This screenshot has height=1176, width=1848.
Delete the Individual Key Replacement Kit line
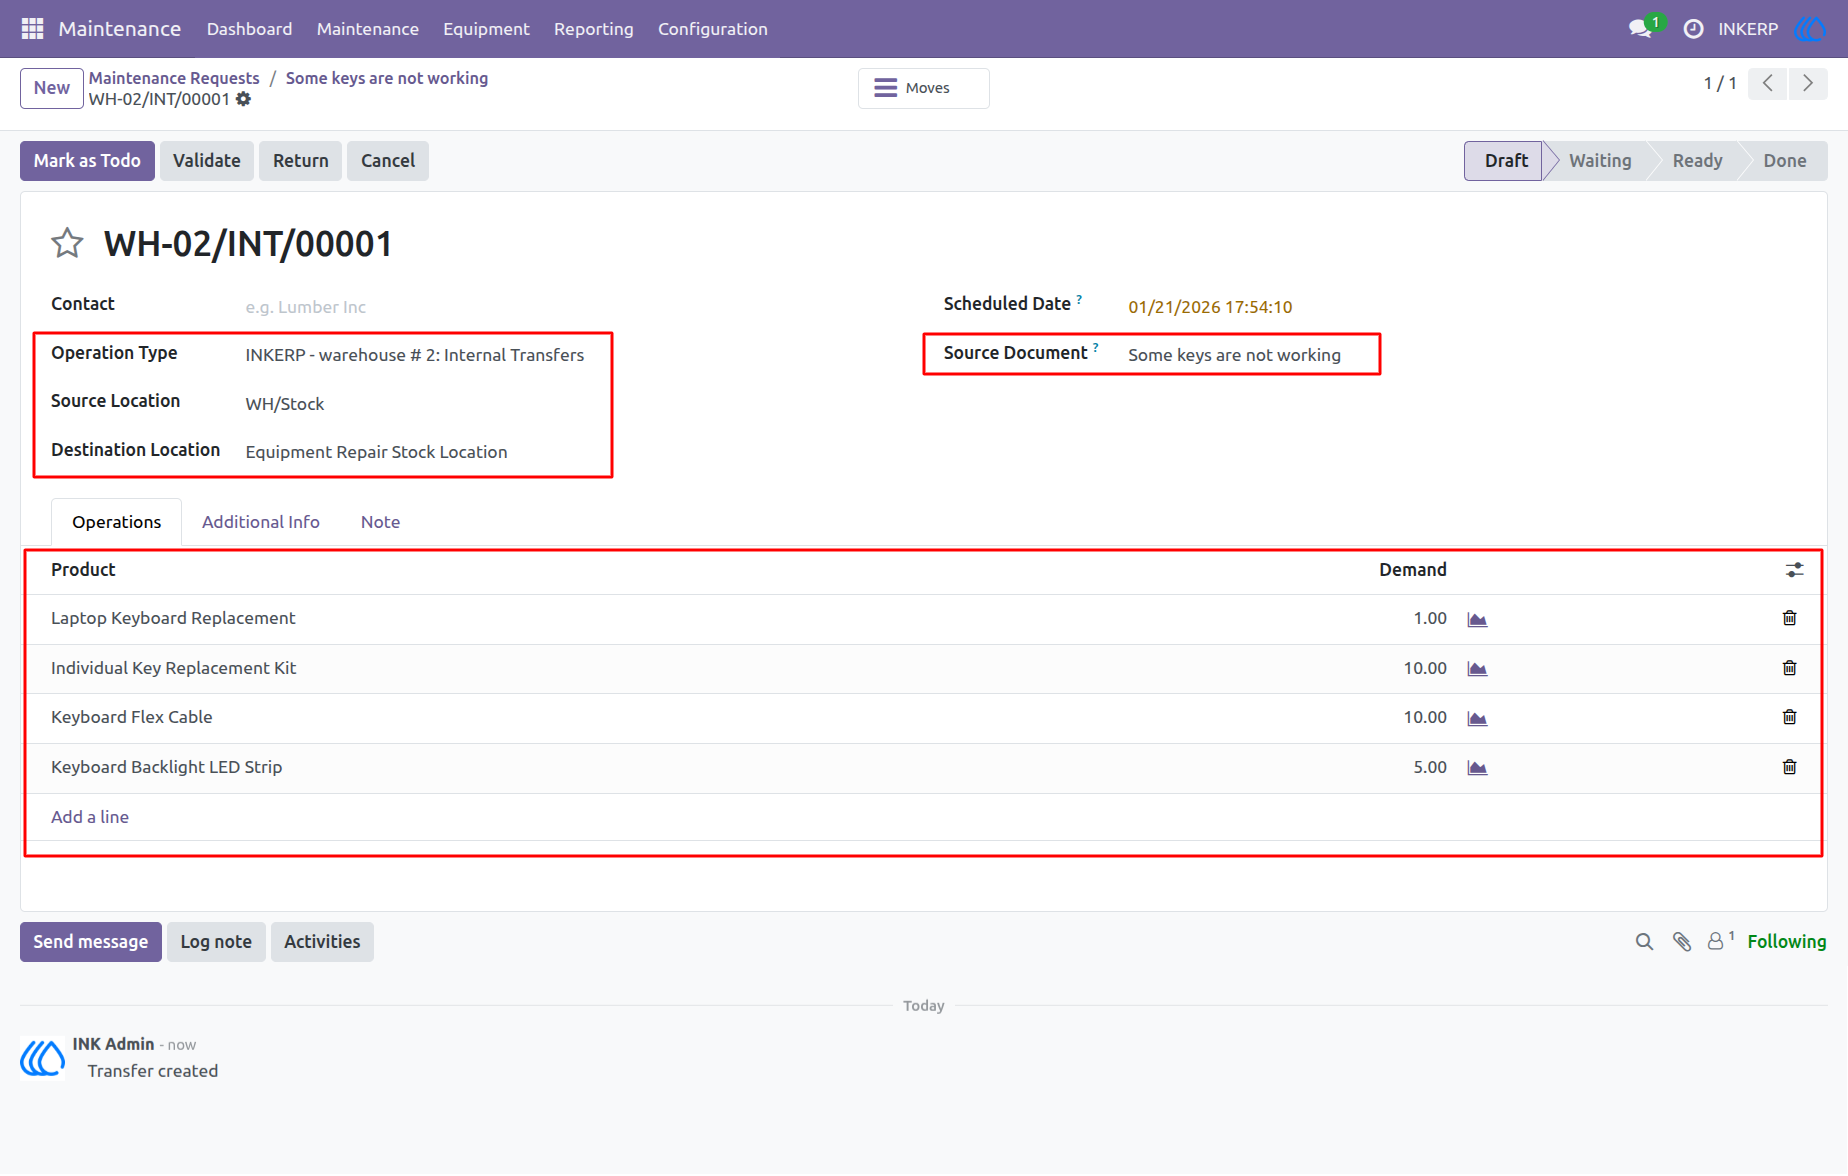click(x=1790, y=668)
